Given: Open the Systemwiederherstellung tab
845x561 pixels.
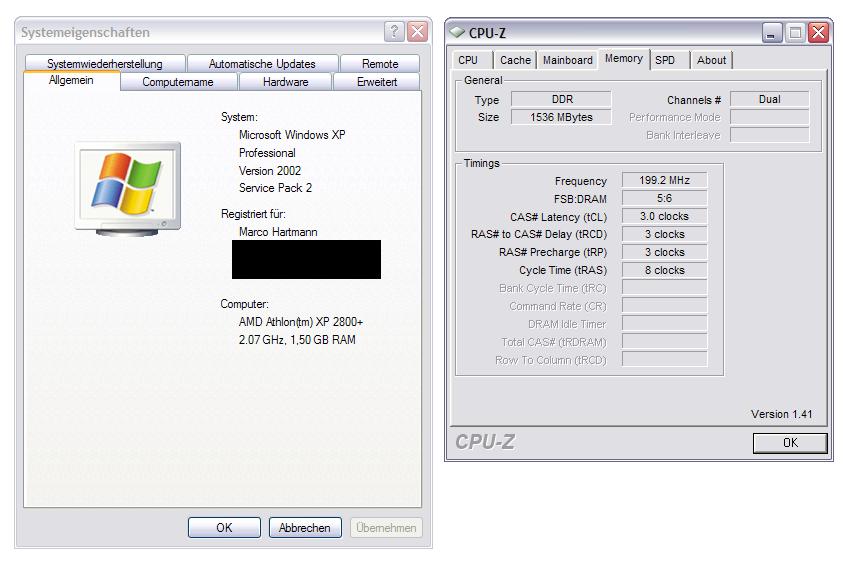Looking at the screenshot, I should [105, 64].
